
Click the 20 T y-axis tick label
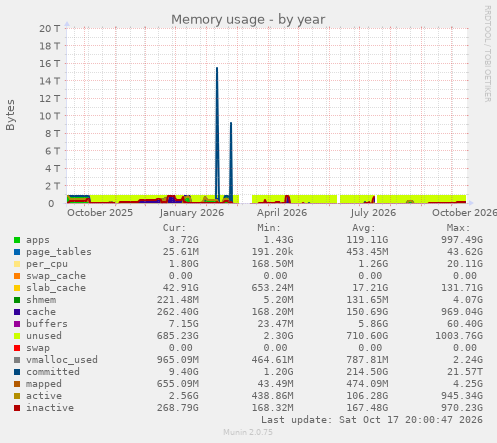point(49,29)
